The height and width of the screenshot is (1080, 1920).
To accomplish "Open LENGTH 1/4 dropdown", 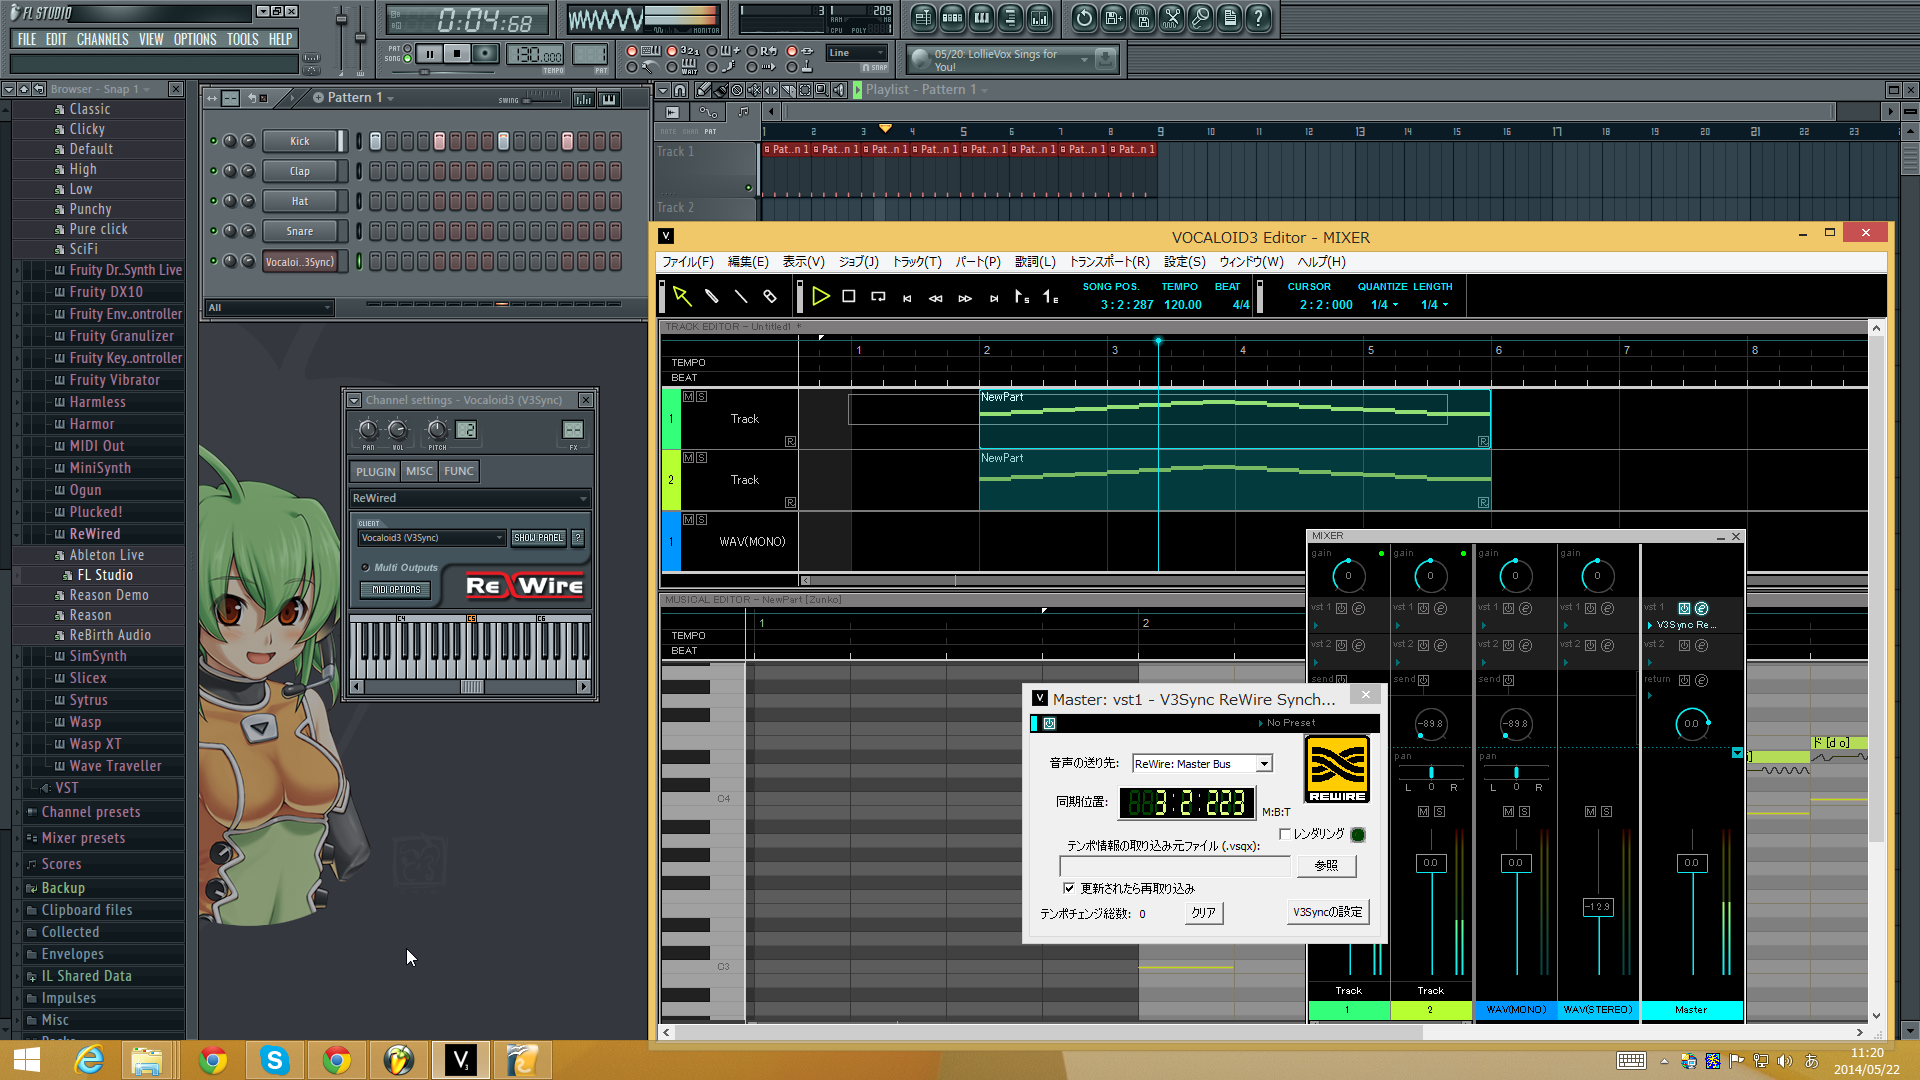I will click(x=1435, y=305).
